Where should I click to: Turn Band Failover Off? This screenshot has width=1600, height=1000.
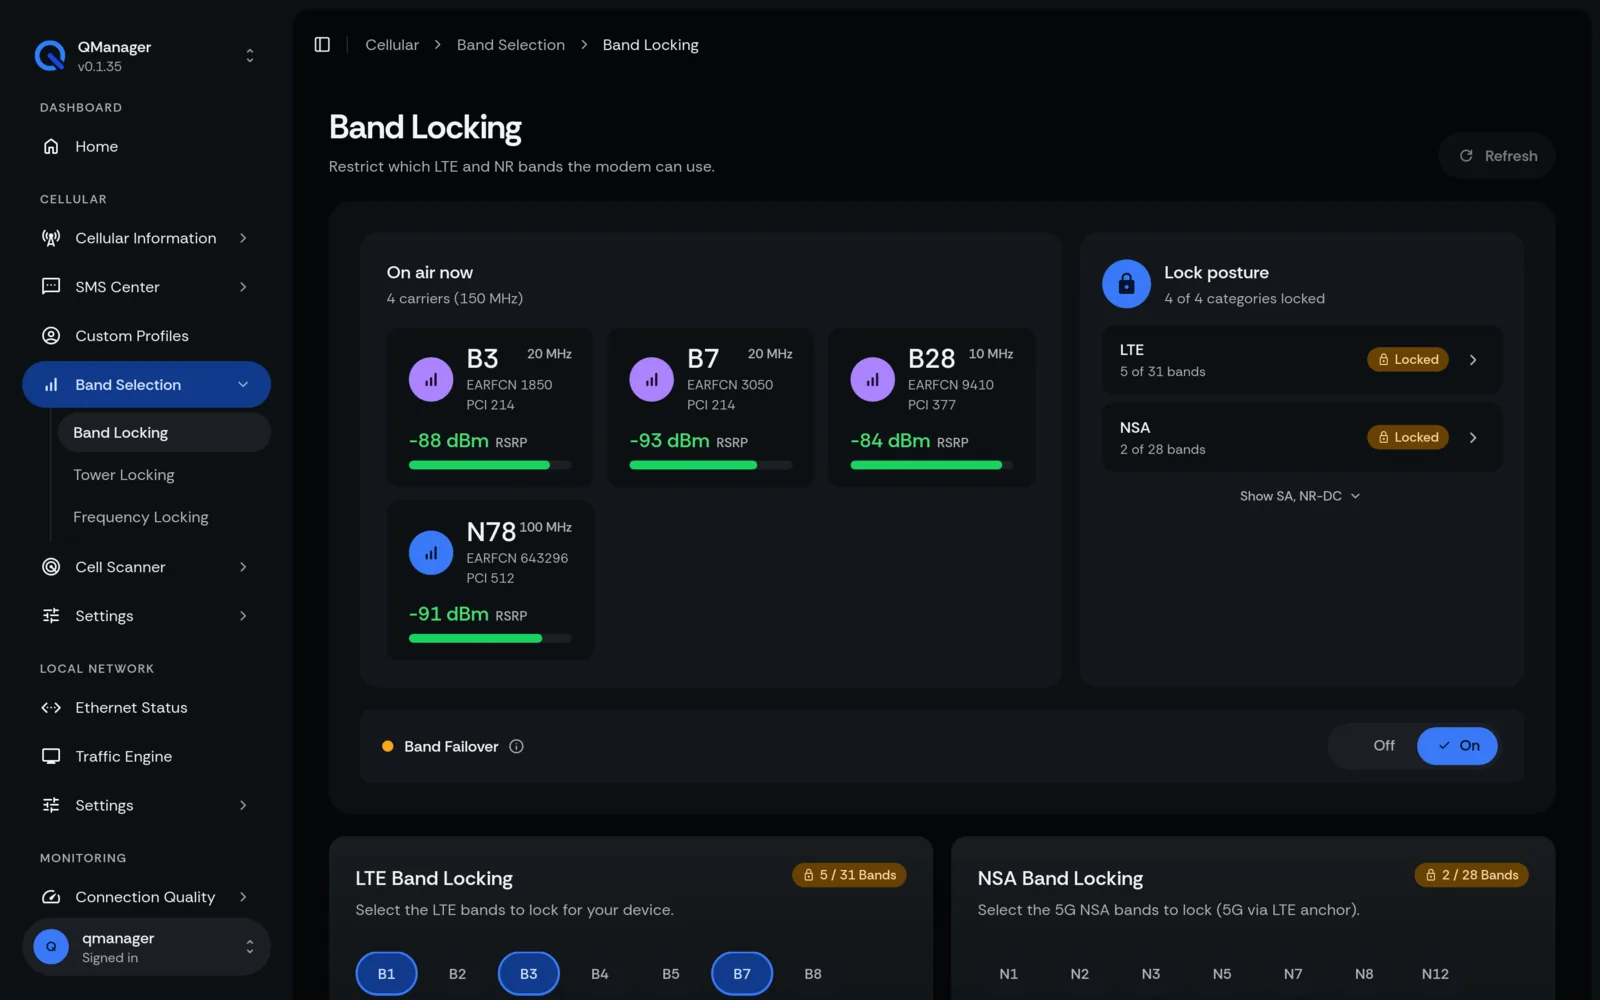(x=1384, y=746)
